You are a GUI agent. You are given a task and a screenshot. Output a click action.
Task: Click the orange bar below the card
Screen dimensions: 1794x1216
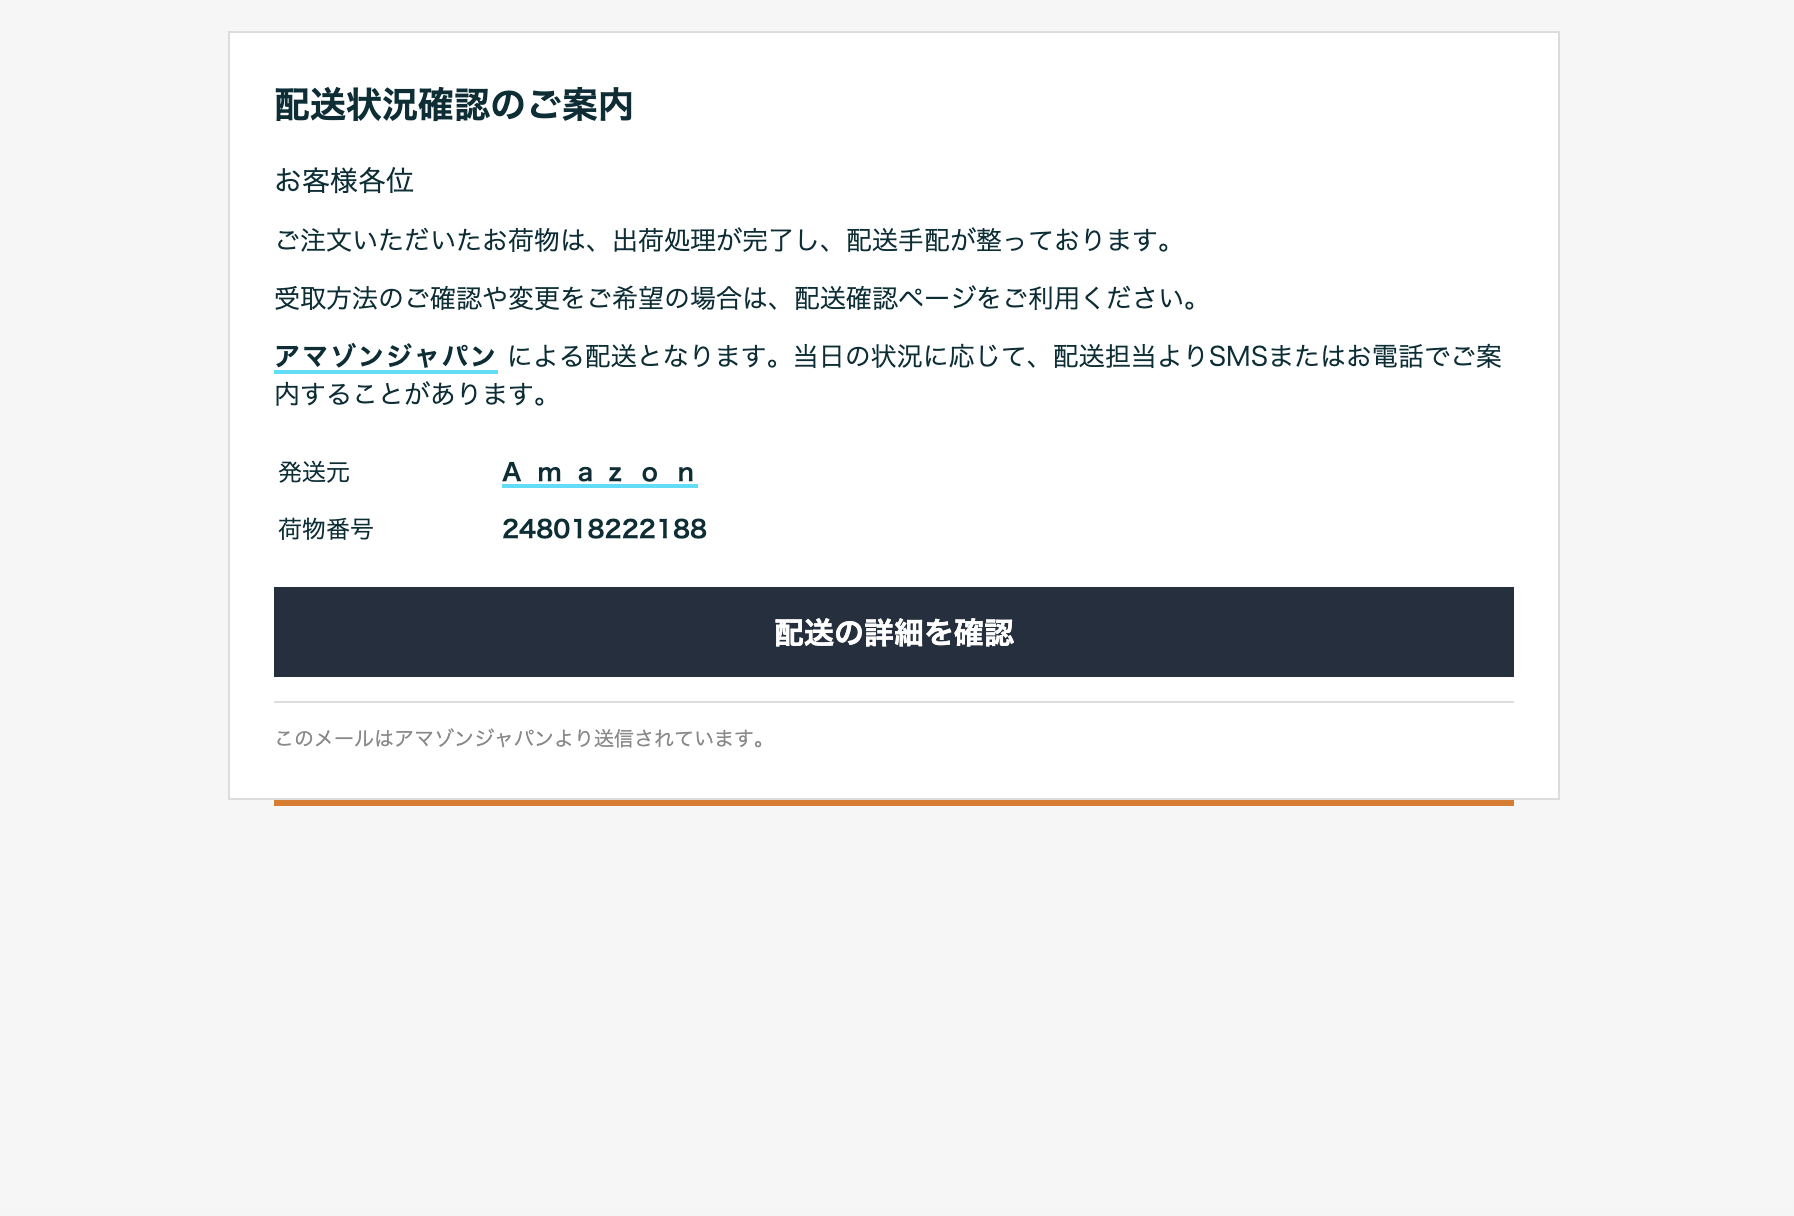point(893,803)
